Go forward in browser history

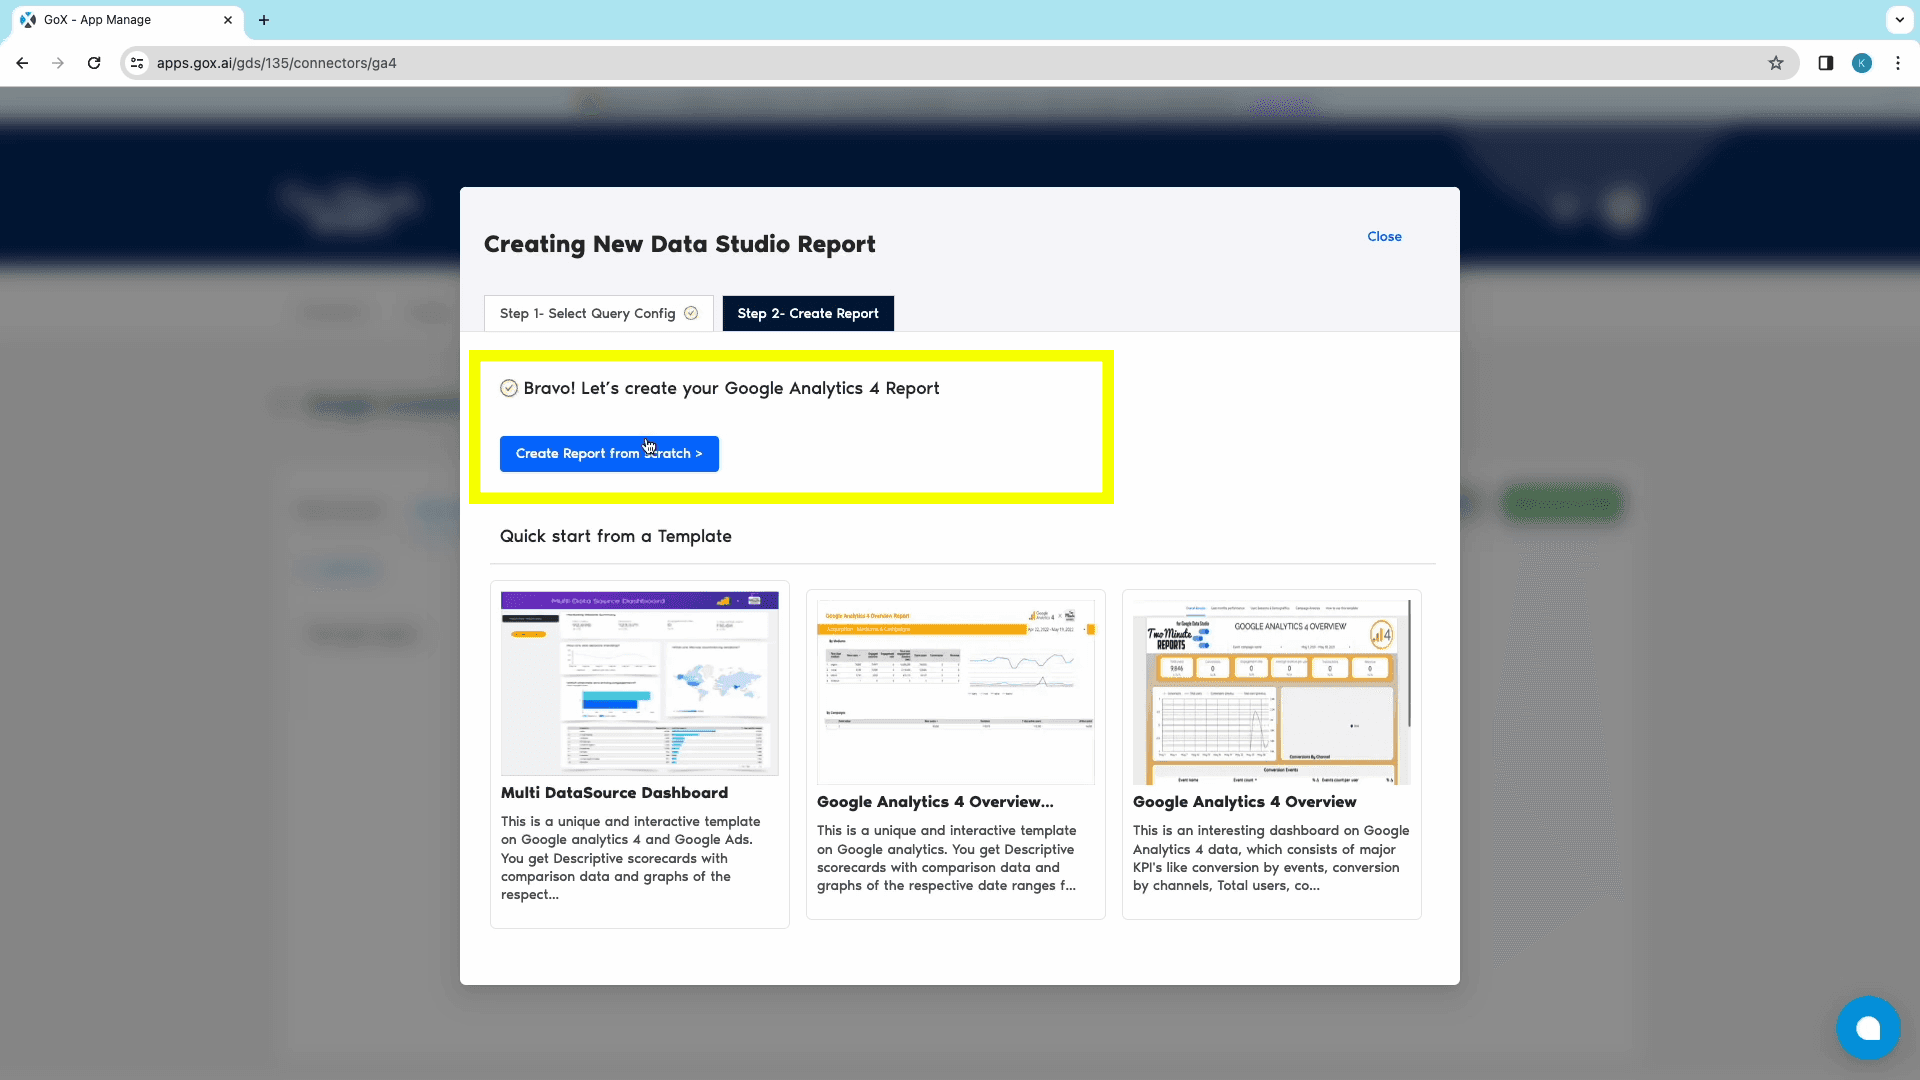(x=58, y=63)
